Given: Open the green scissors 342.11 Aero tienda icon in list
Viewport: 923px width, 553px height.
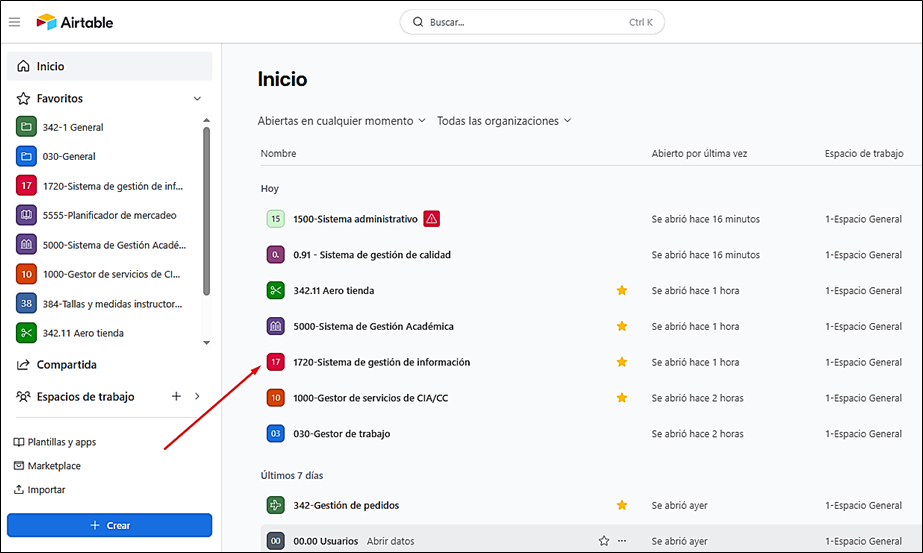Looking at the screenshot, I should 275,290.
